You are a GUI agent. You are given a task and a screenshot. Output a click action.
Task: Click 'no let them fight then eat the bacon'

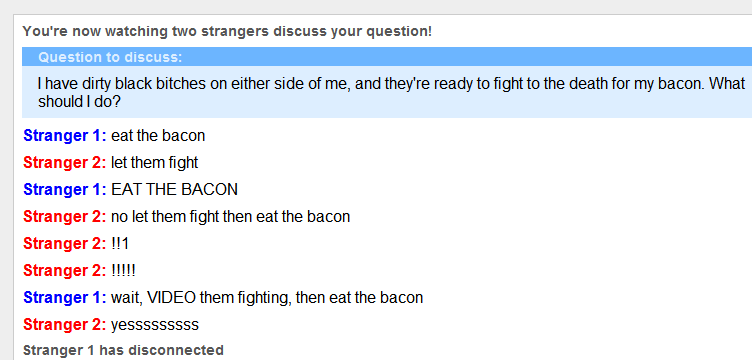230,217
